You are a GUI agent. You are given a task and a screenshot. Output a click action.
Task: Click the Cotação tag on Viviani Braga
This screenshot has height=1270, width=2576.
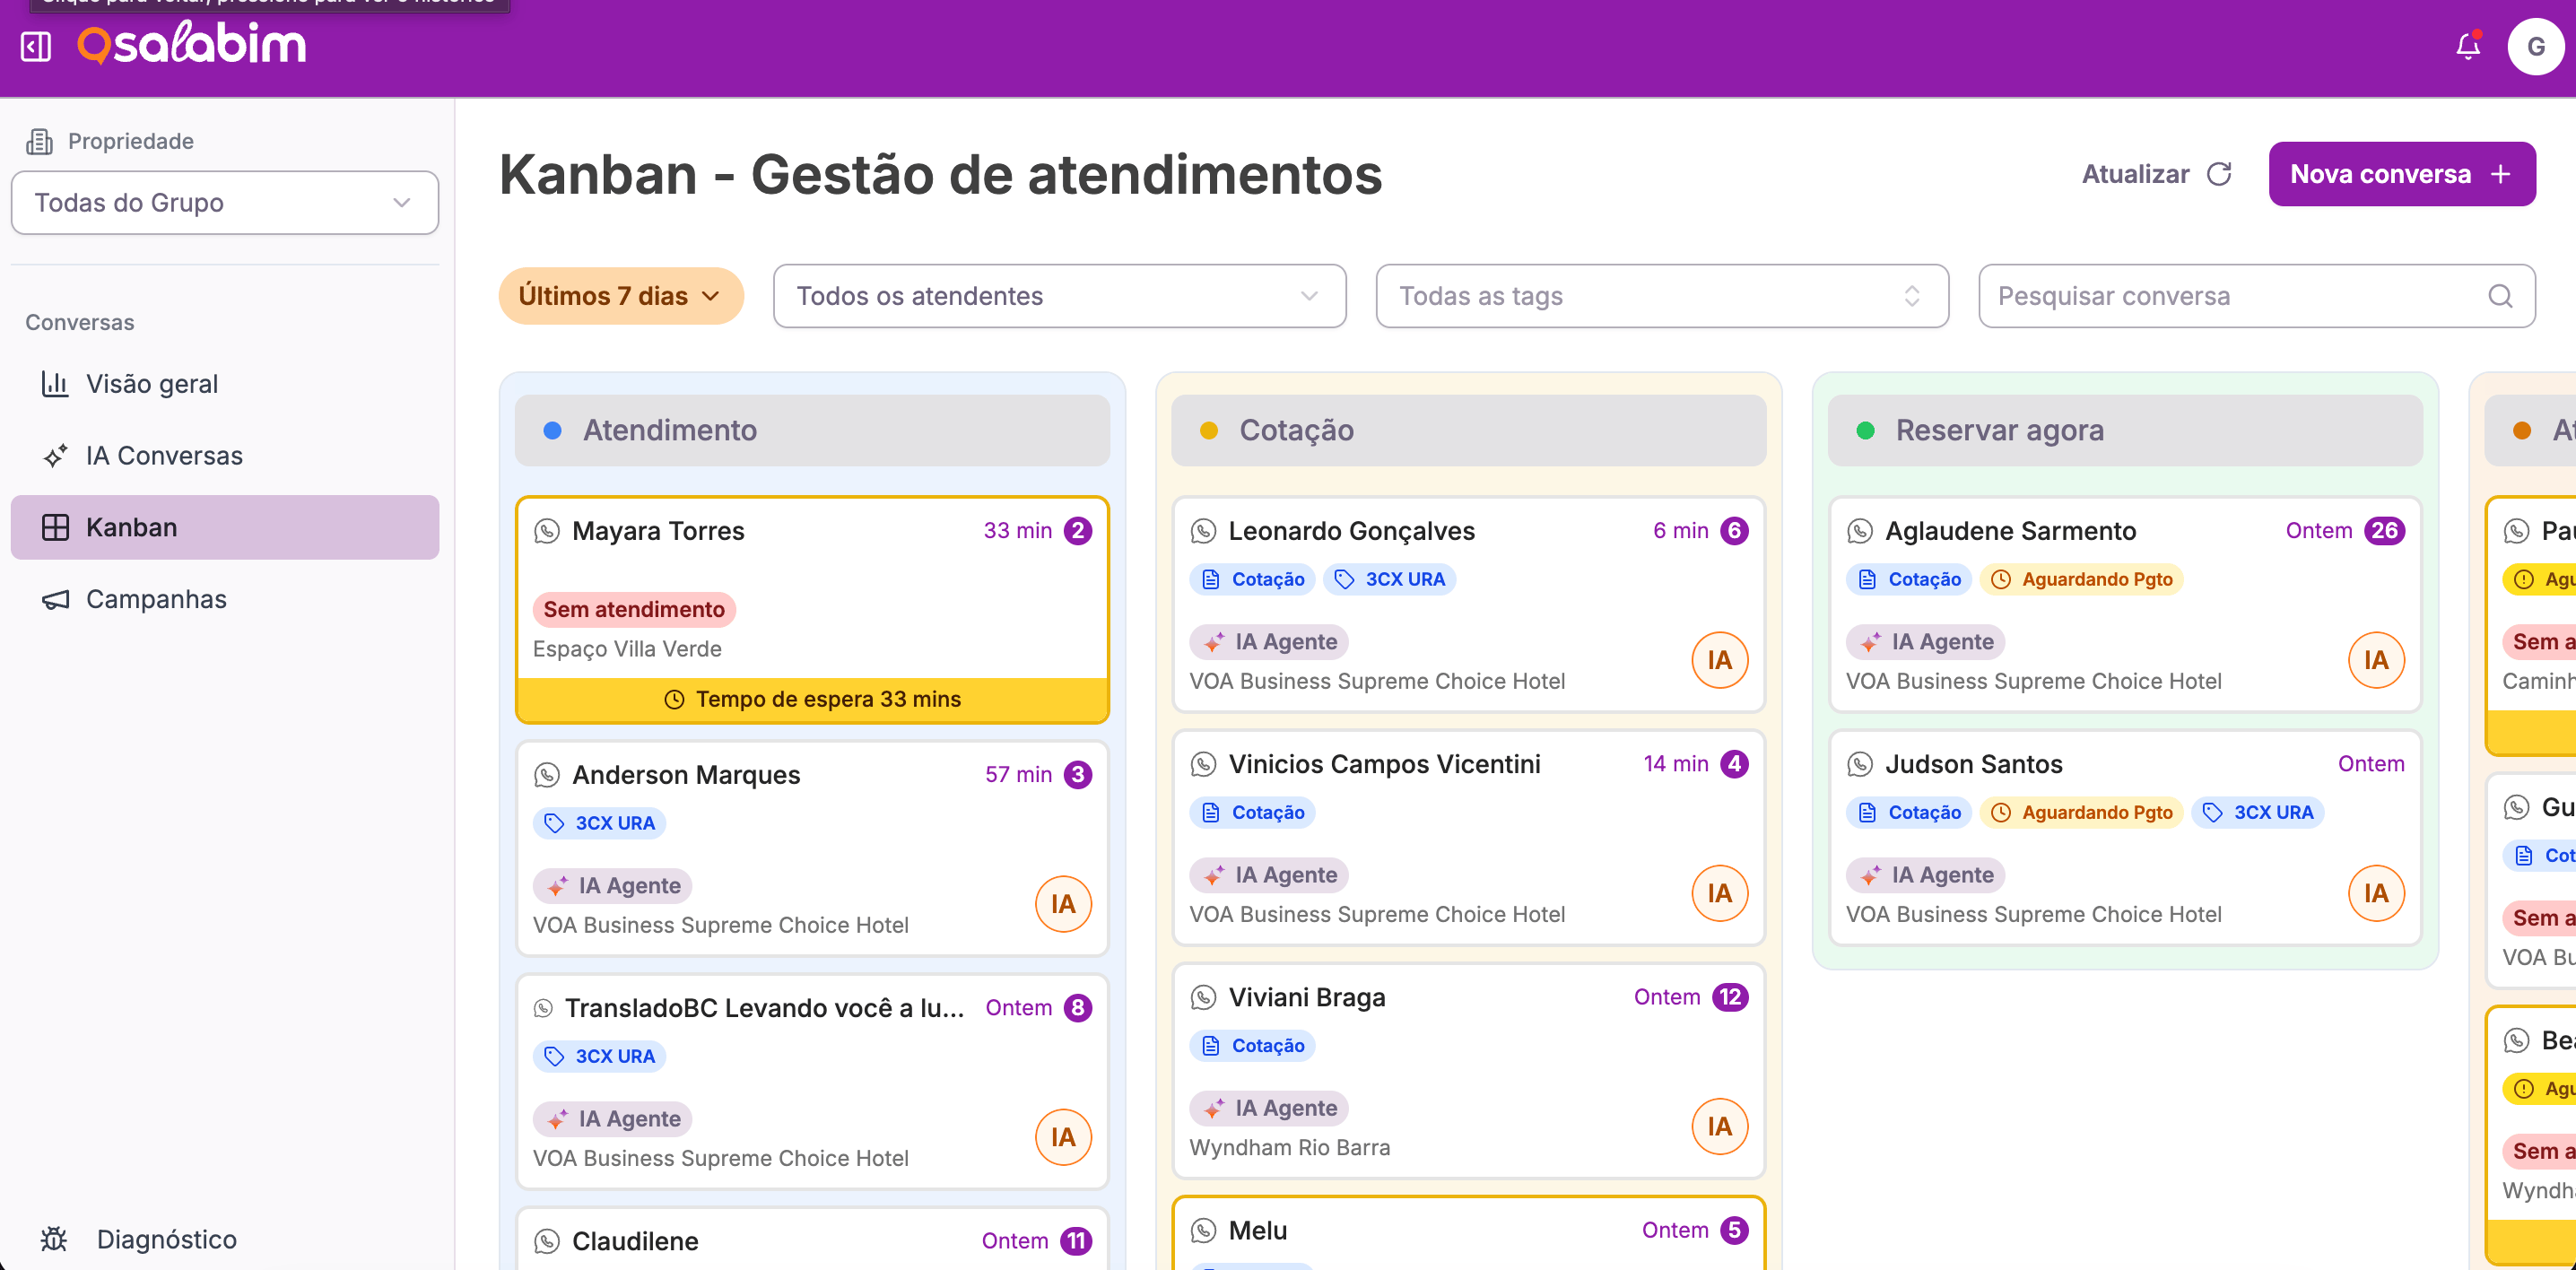pos(1252,1045)
